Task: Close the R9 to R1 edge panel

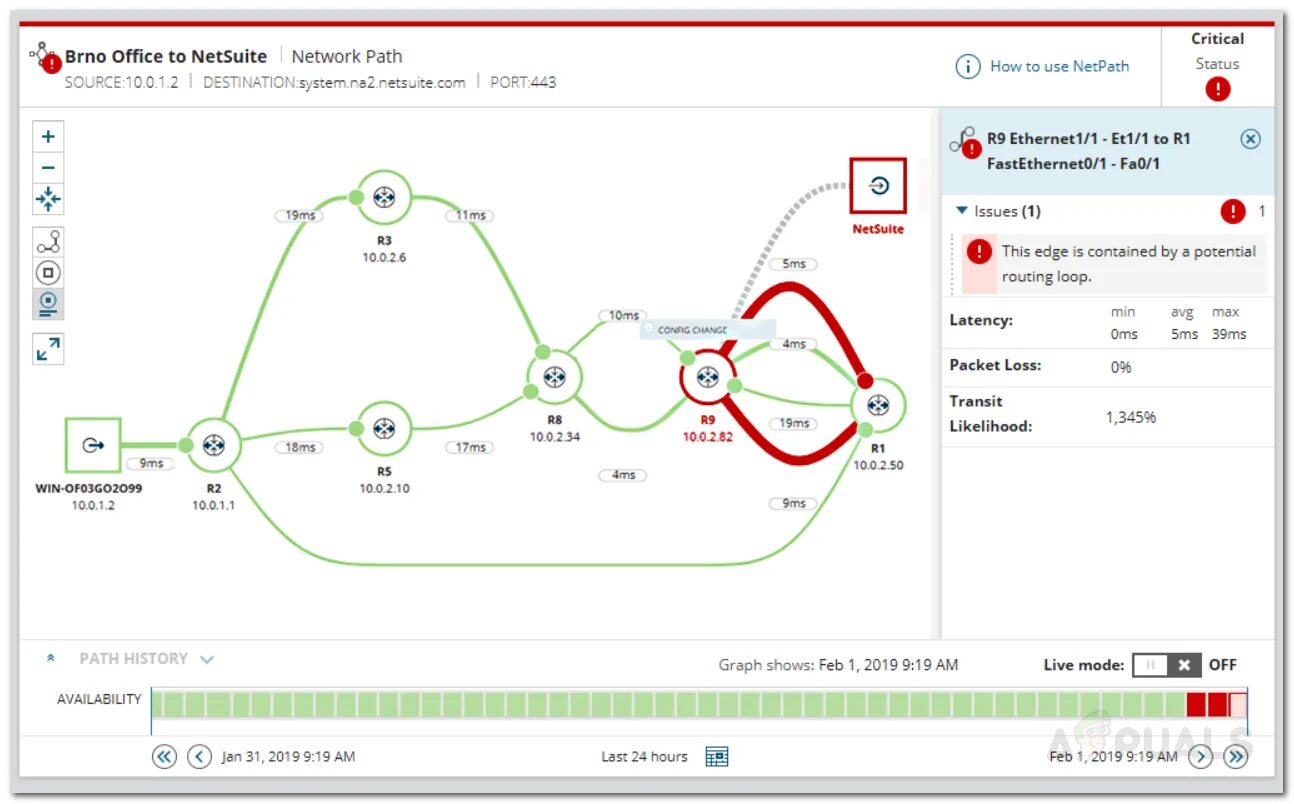Action: coord(1250,139)
